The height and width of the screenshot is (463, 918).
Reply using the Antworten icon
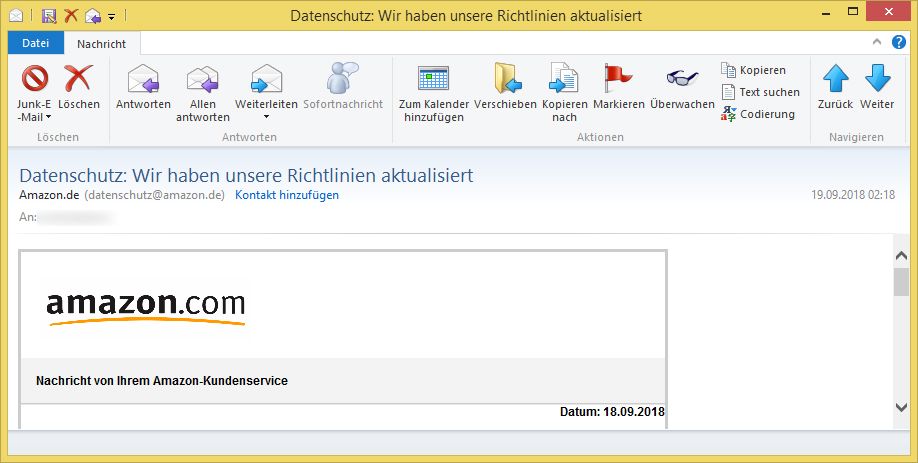(143, 78)
